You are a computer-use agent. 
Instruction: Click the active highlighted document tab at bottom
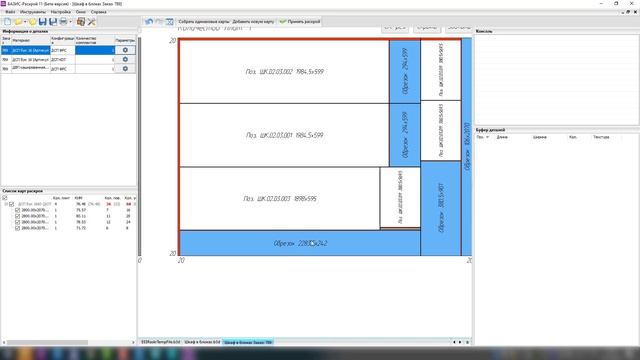(x=248, y=342)
